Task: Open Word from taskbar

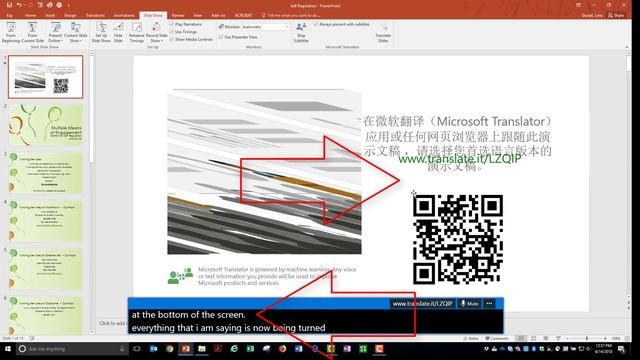Action: pyautogui.click(x=298, y=349)
